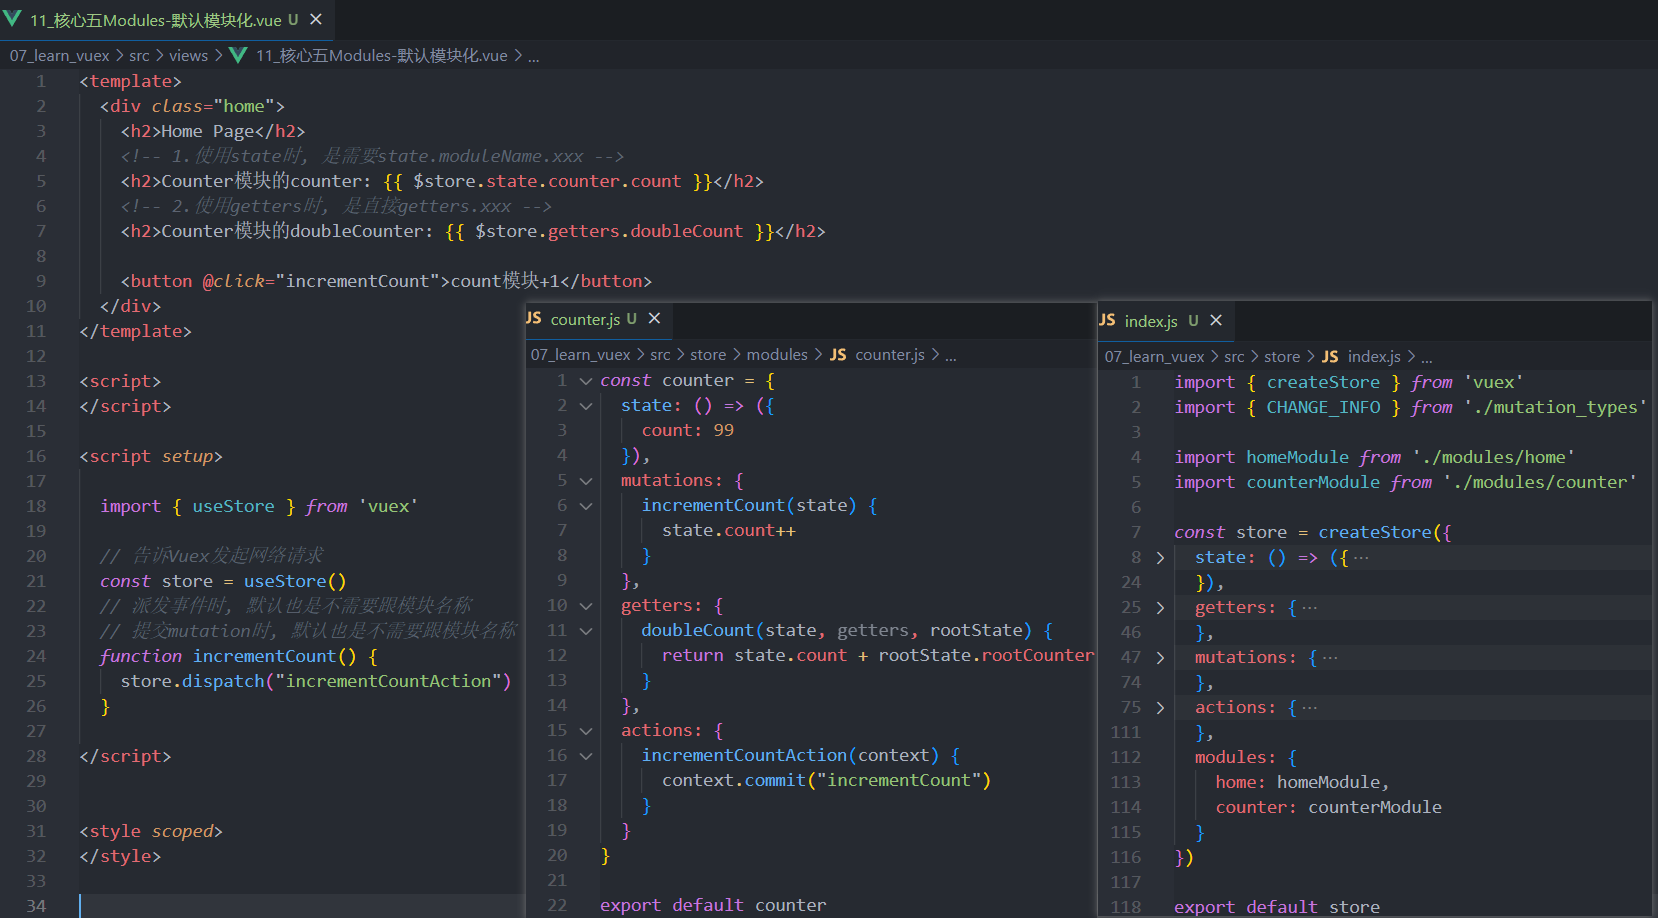Click './modules/home' path in index.js
This screenshot has width=1658, height=918.
coord(1494,457)
